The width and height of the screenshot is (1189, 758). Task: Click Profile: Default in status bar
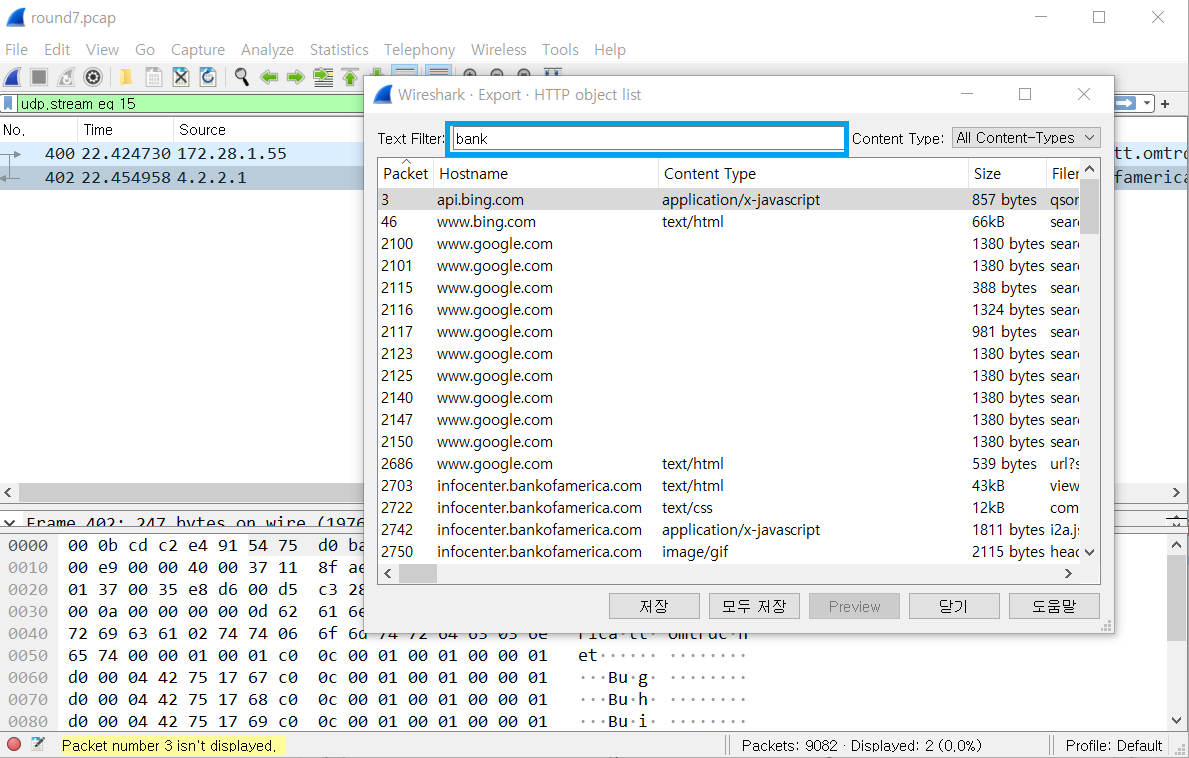tap(1113, 745)
